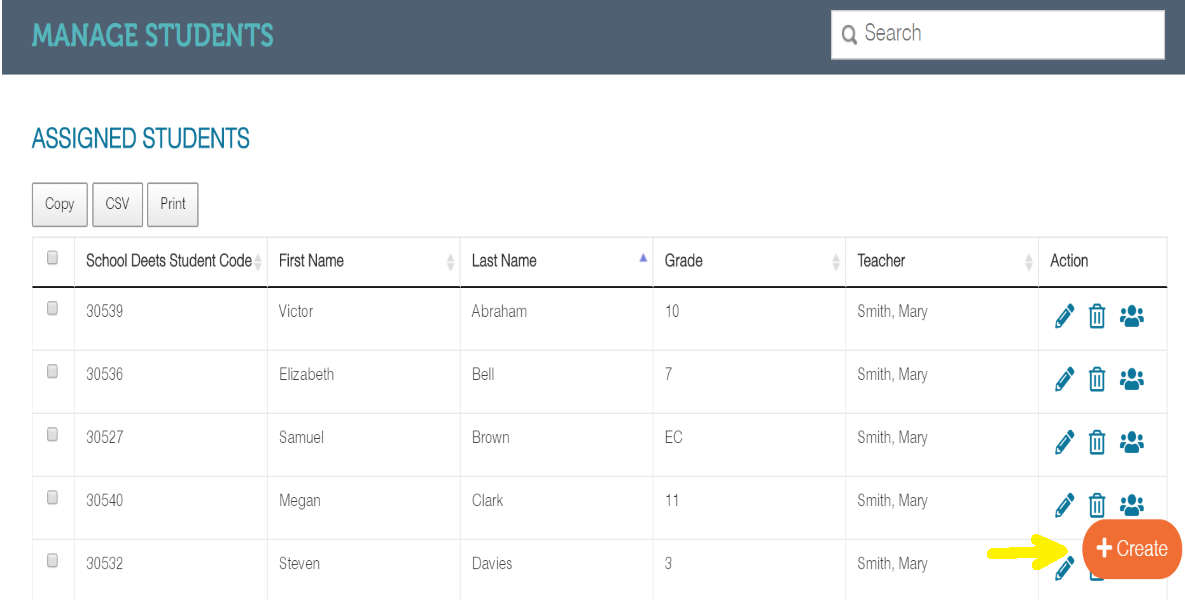Click trash icon for Samuel Brown
The image size is (1185, 602).
[x=1097, y=442]
